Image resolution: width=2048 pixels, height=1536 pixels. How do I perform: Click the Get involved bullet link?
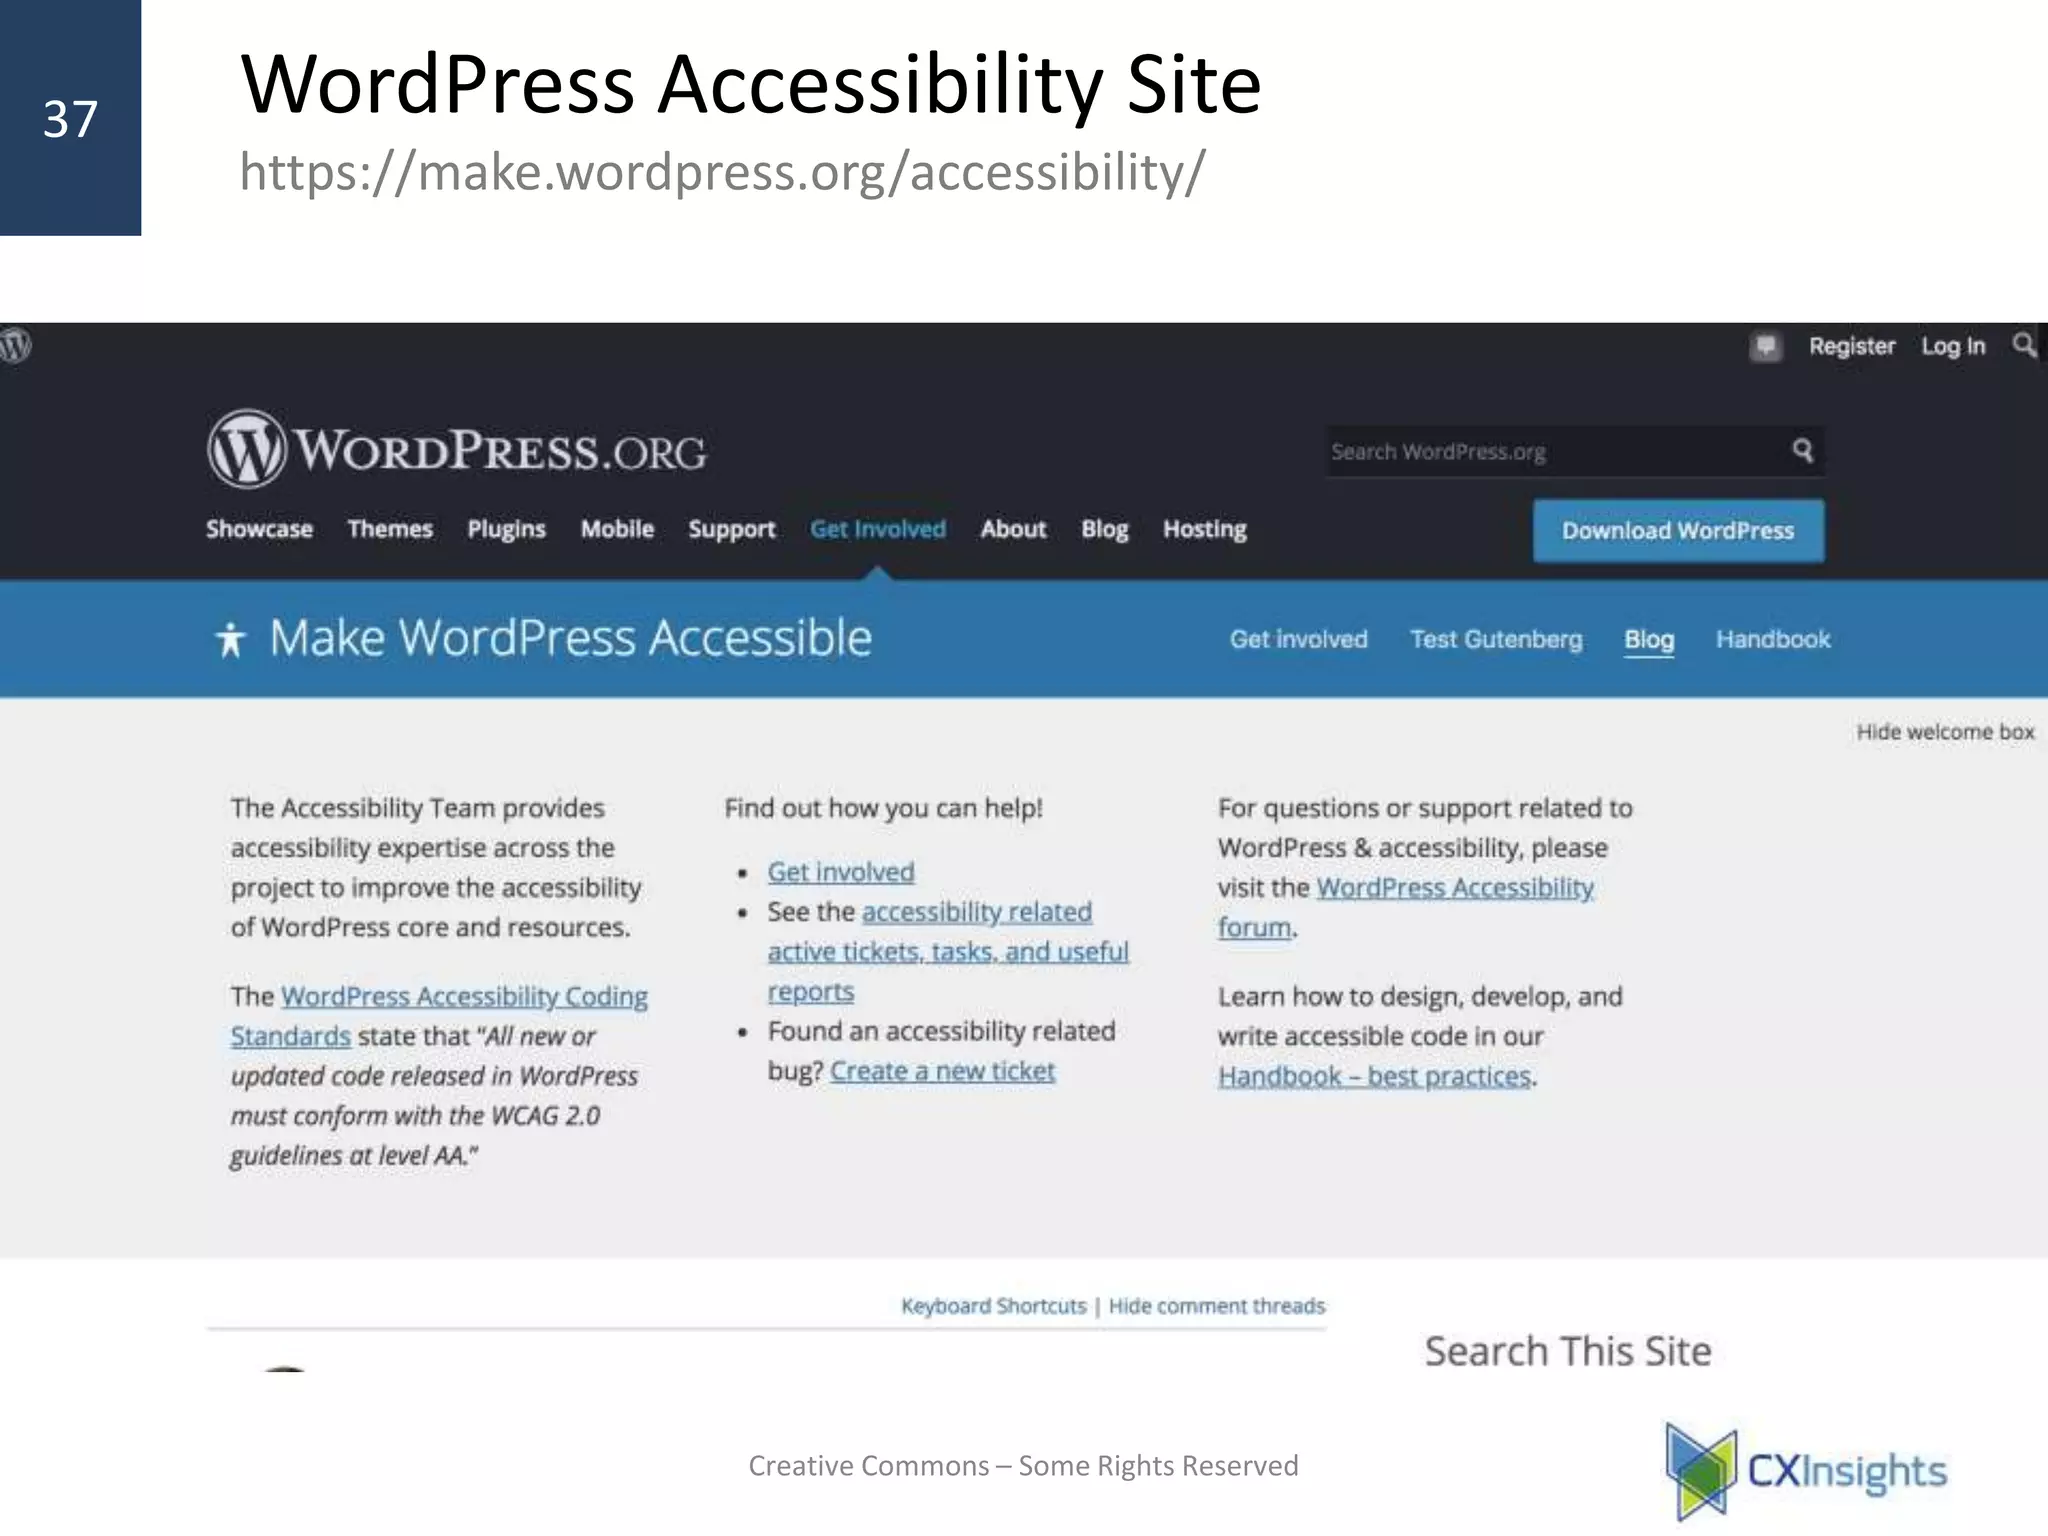click(x=841, y=873)
